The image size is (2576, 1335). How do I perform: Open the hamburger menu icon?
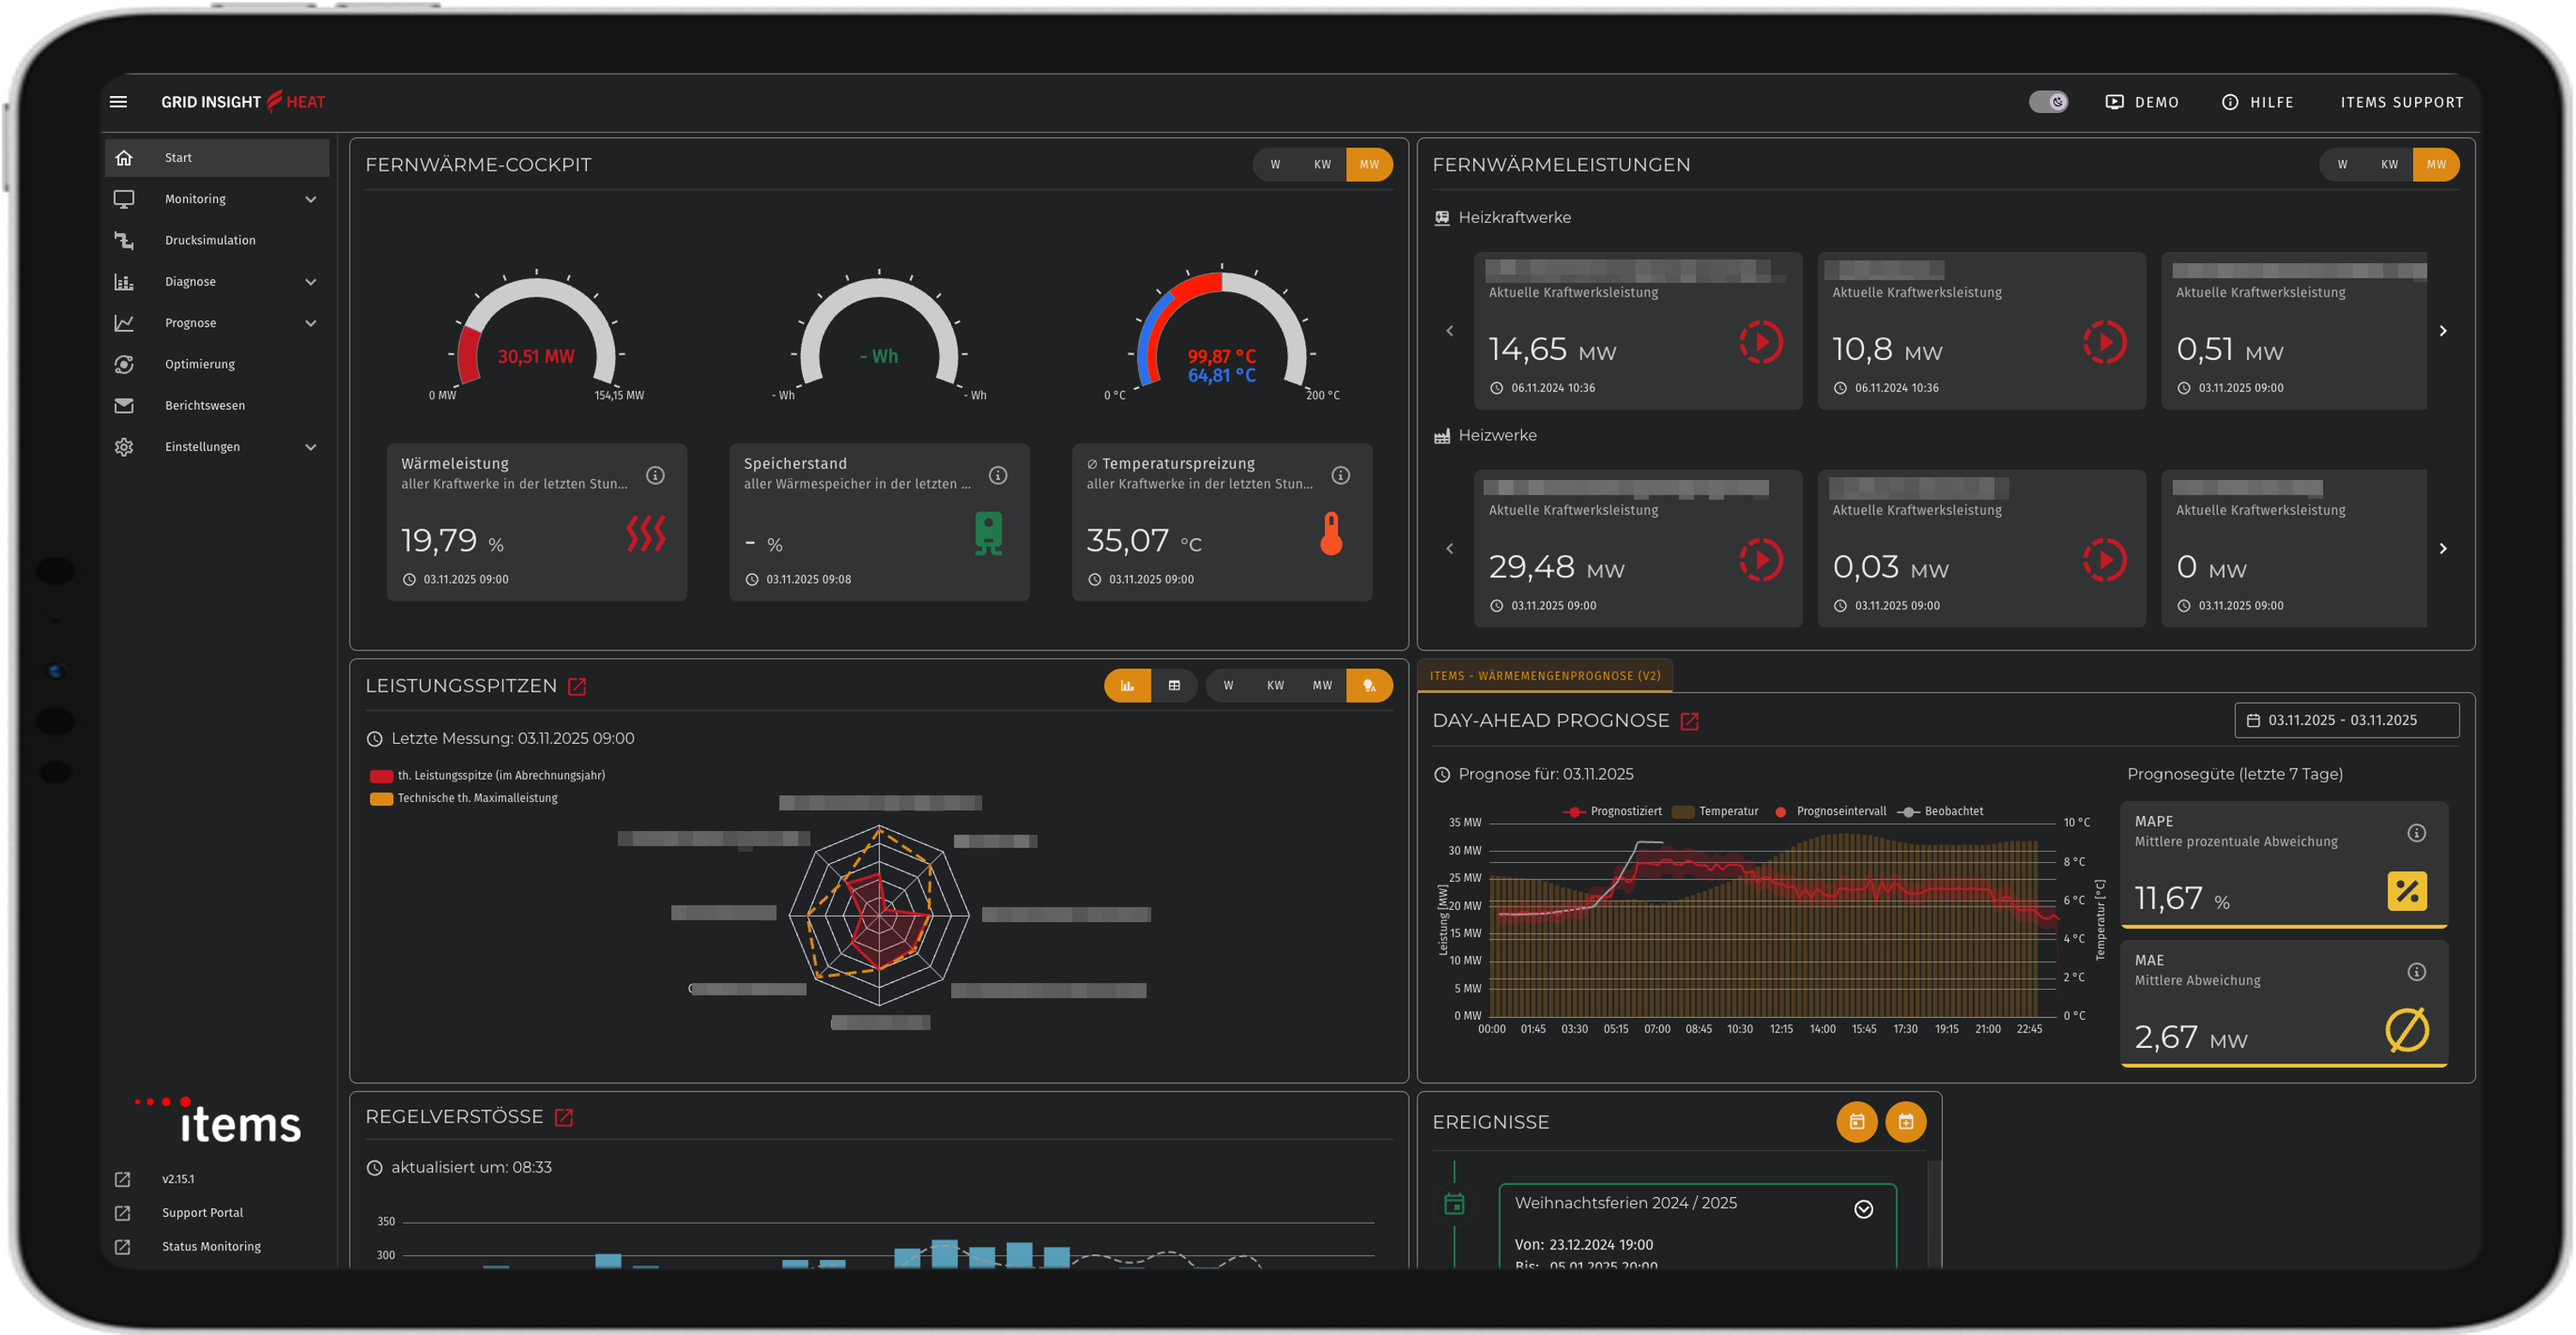(118, 102)
